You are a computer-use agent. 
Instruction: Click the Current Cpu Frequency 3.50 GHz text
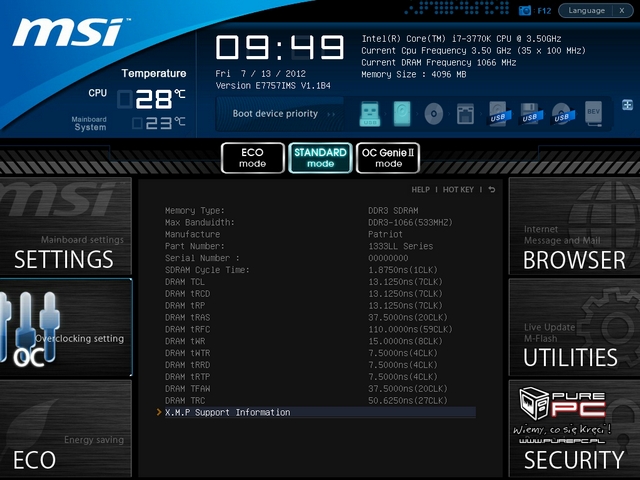click(x=473, y=51)
